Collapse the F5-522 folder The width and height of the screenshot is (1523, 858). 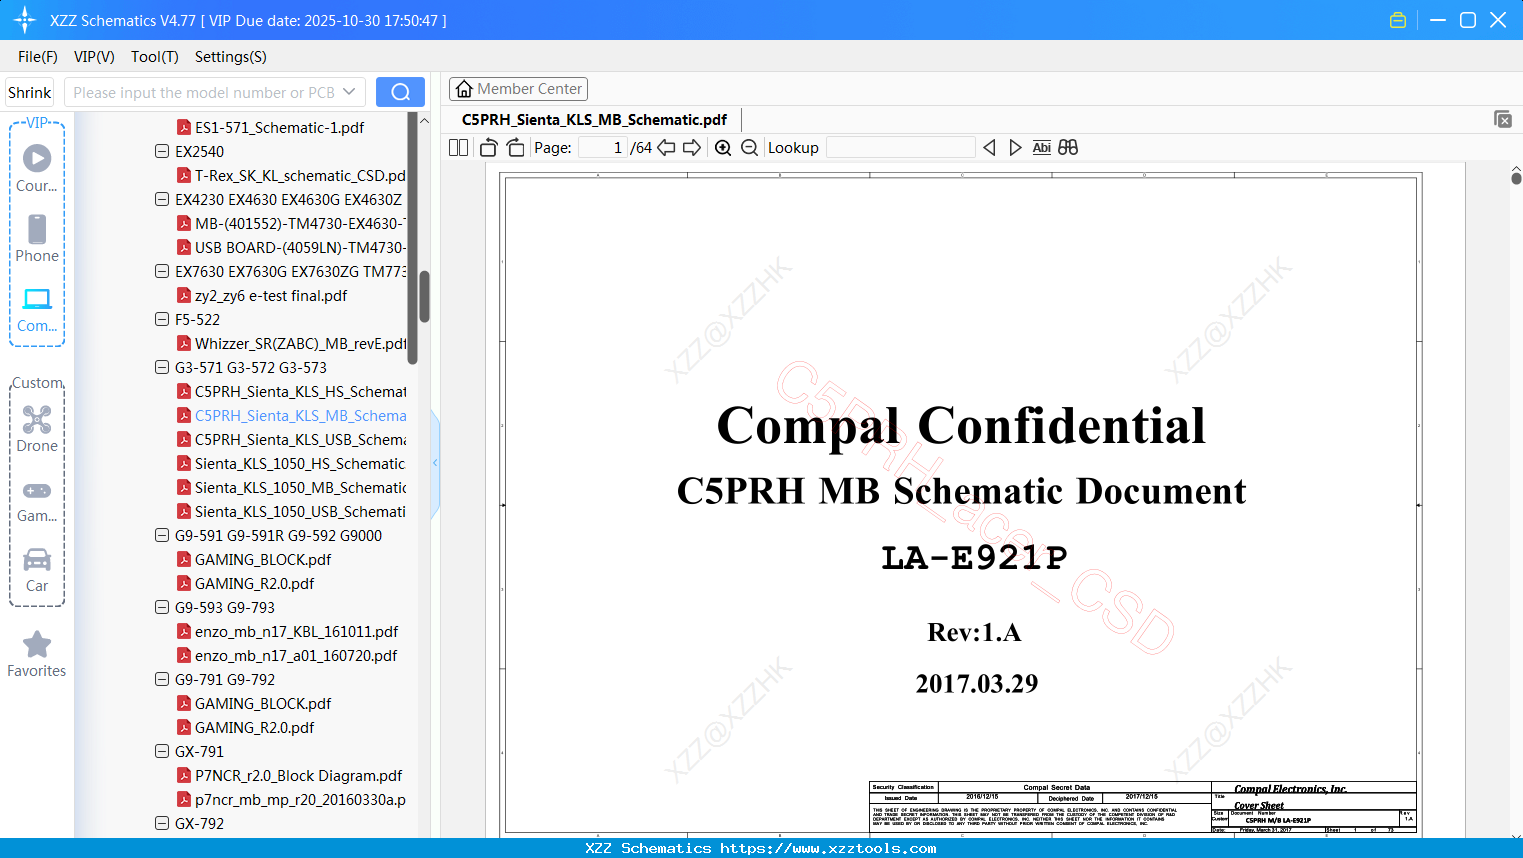(x=162, y=320)
